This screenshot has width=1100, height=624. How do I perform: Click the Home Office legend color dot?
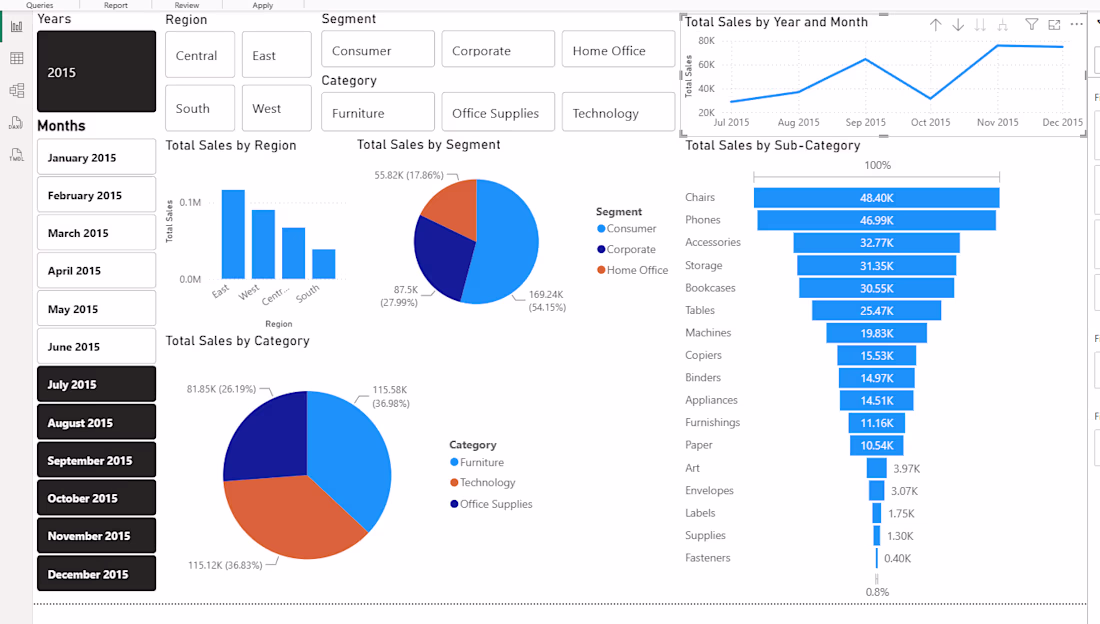(601, 270)
